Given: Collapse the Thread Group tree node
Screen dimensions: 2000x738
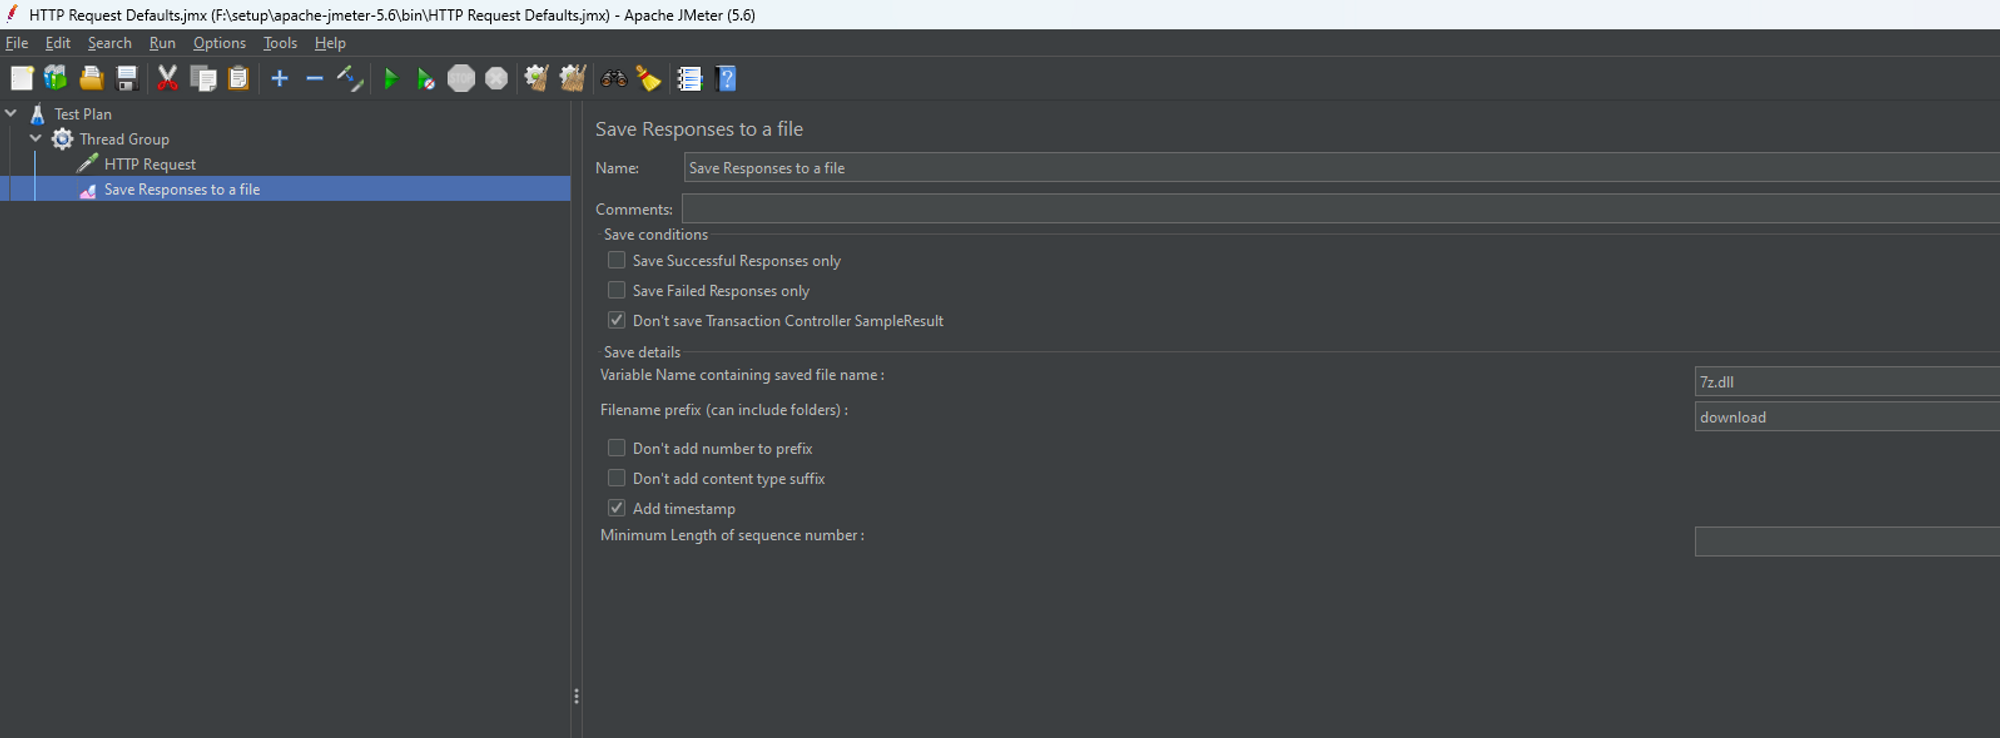Looking at the screenshot, I should pyautogui.click(x=36, y=138).
